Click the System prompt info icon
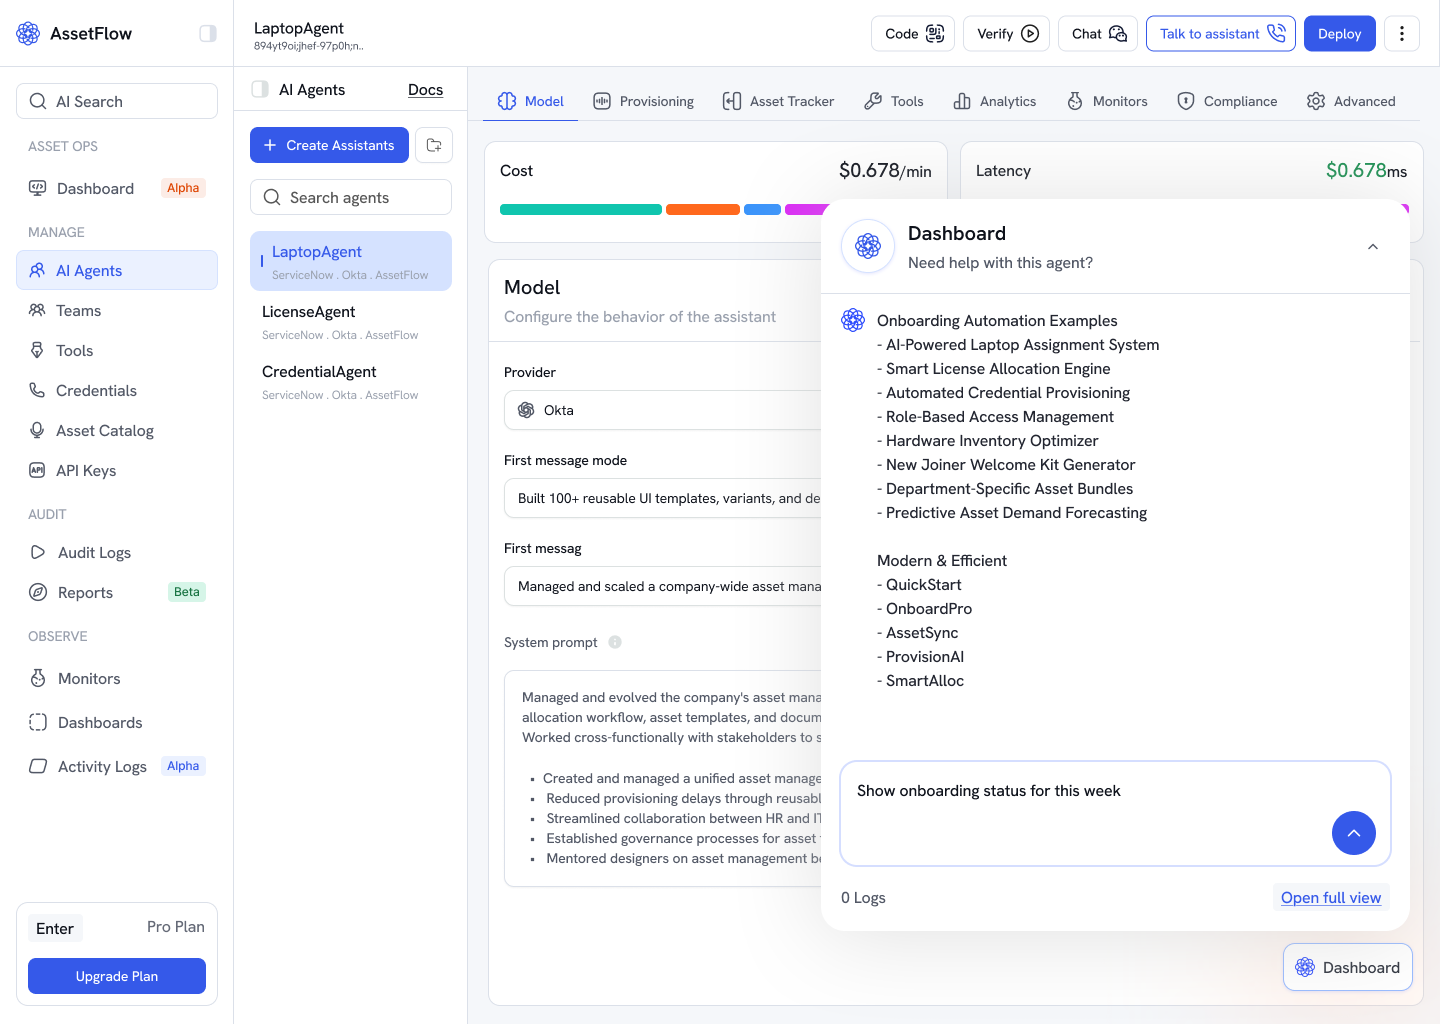This screenshot has width=1440, height=1024. click(x=615, y=642)
